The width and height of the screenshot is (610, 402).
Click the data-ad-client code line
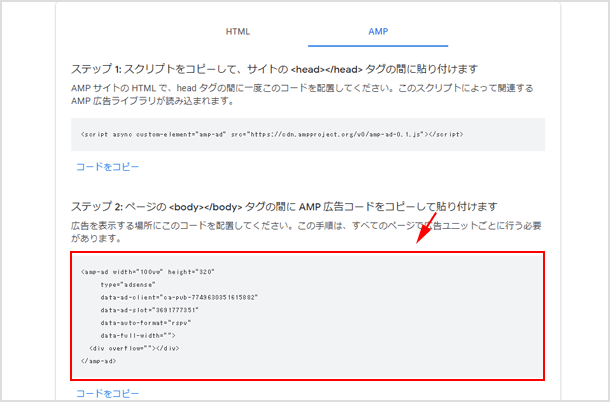179,297
